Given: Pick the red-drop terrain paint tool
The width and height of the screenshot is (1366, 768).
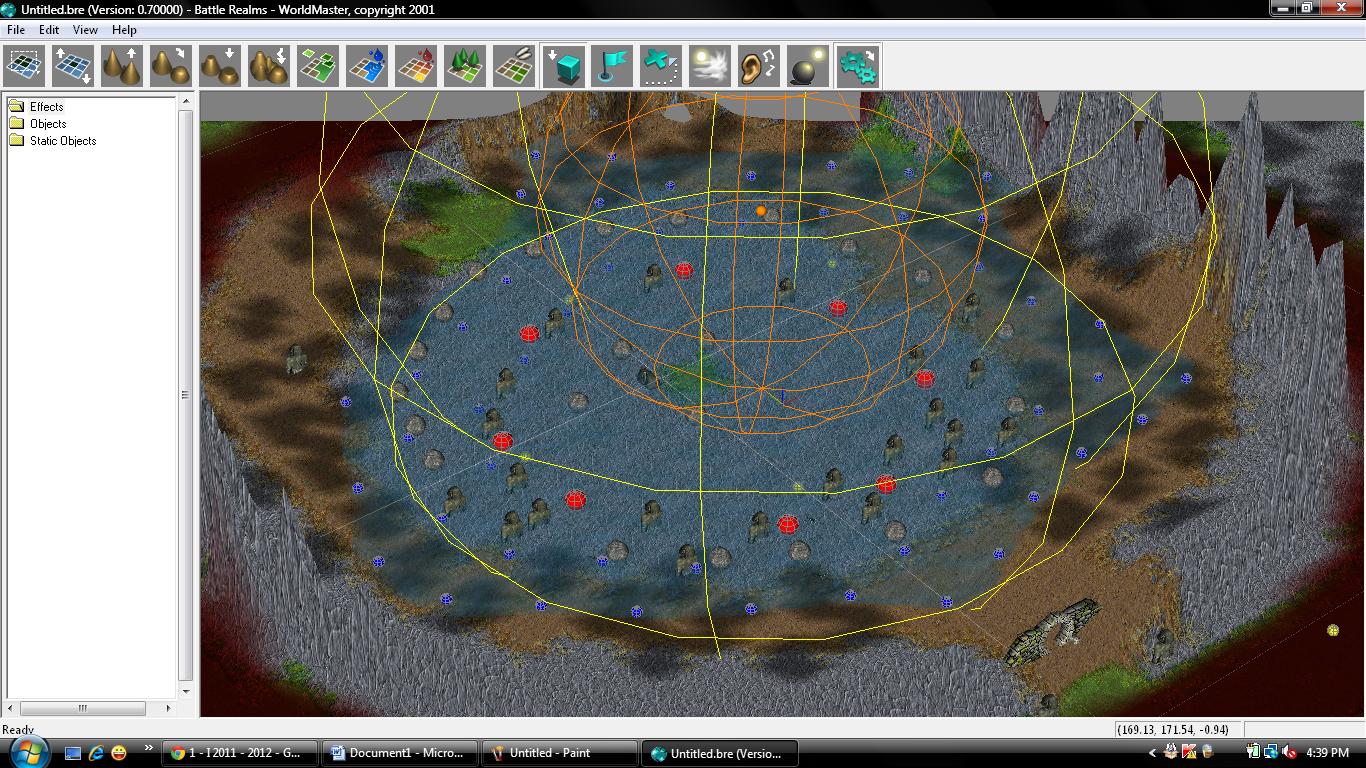Looking at the screenshot, I should click(x=417, y=66).
